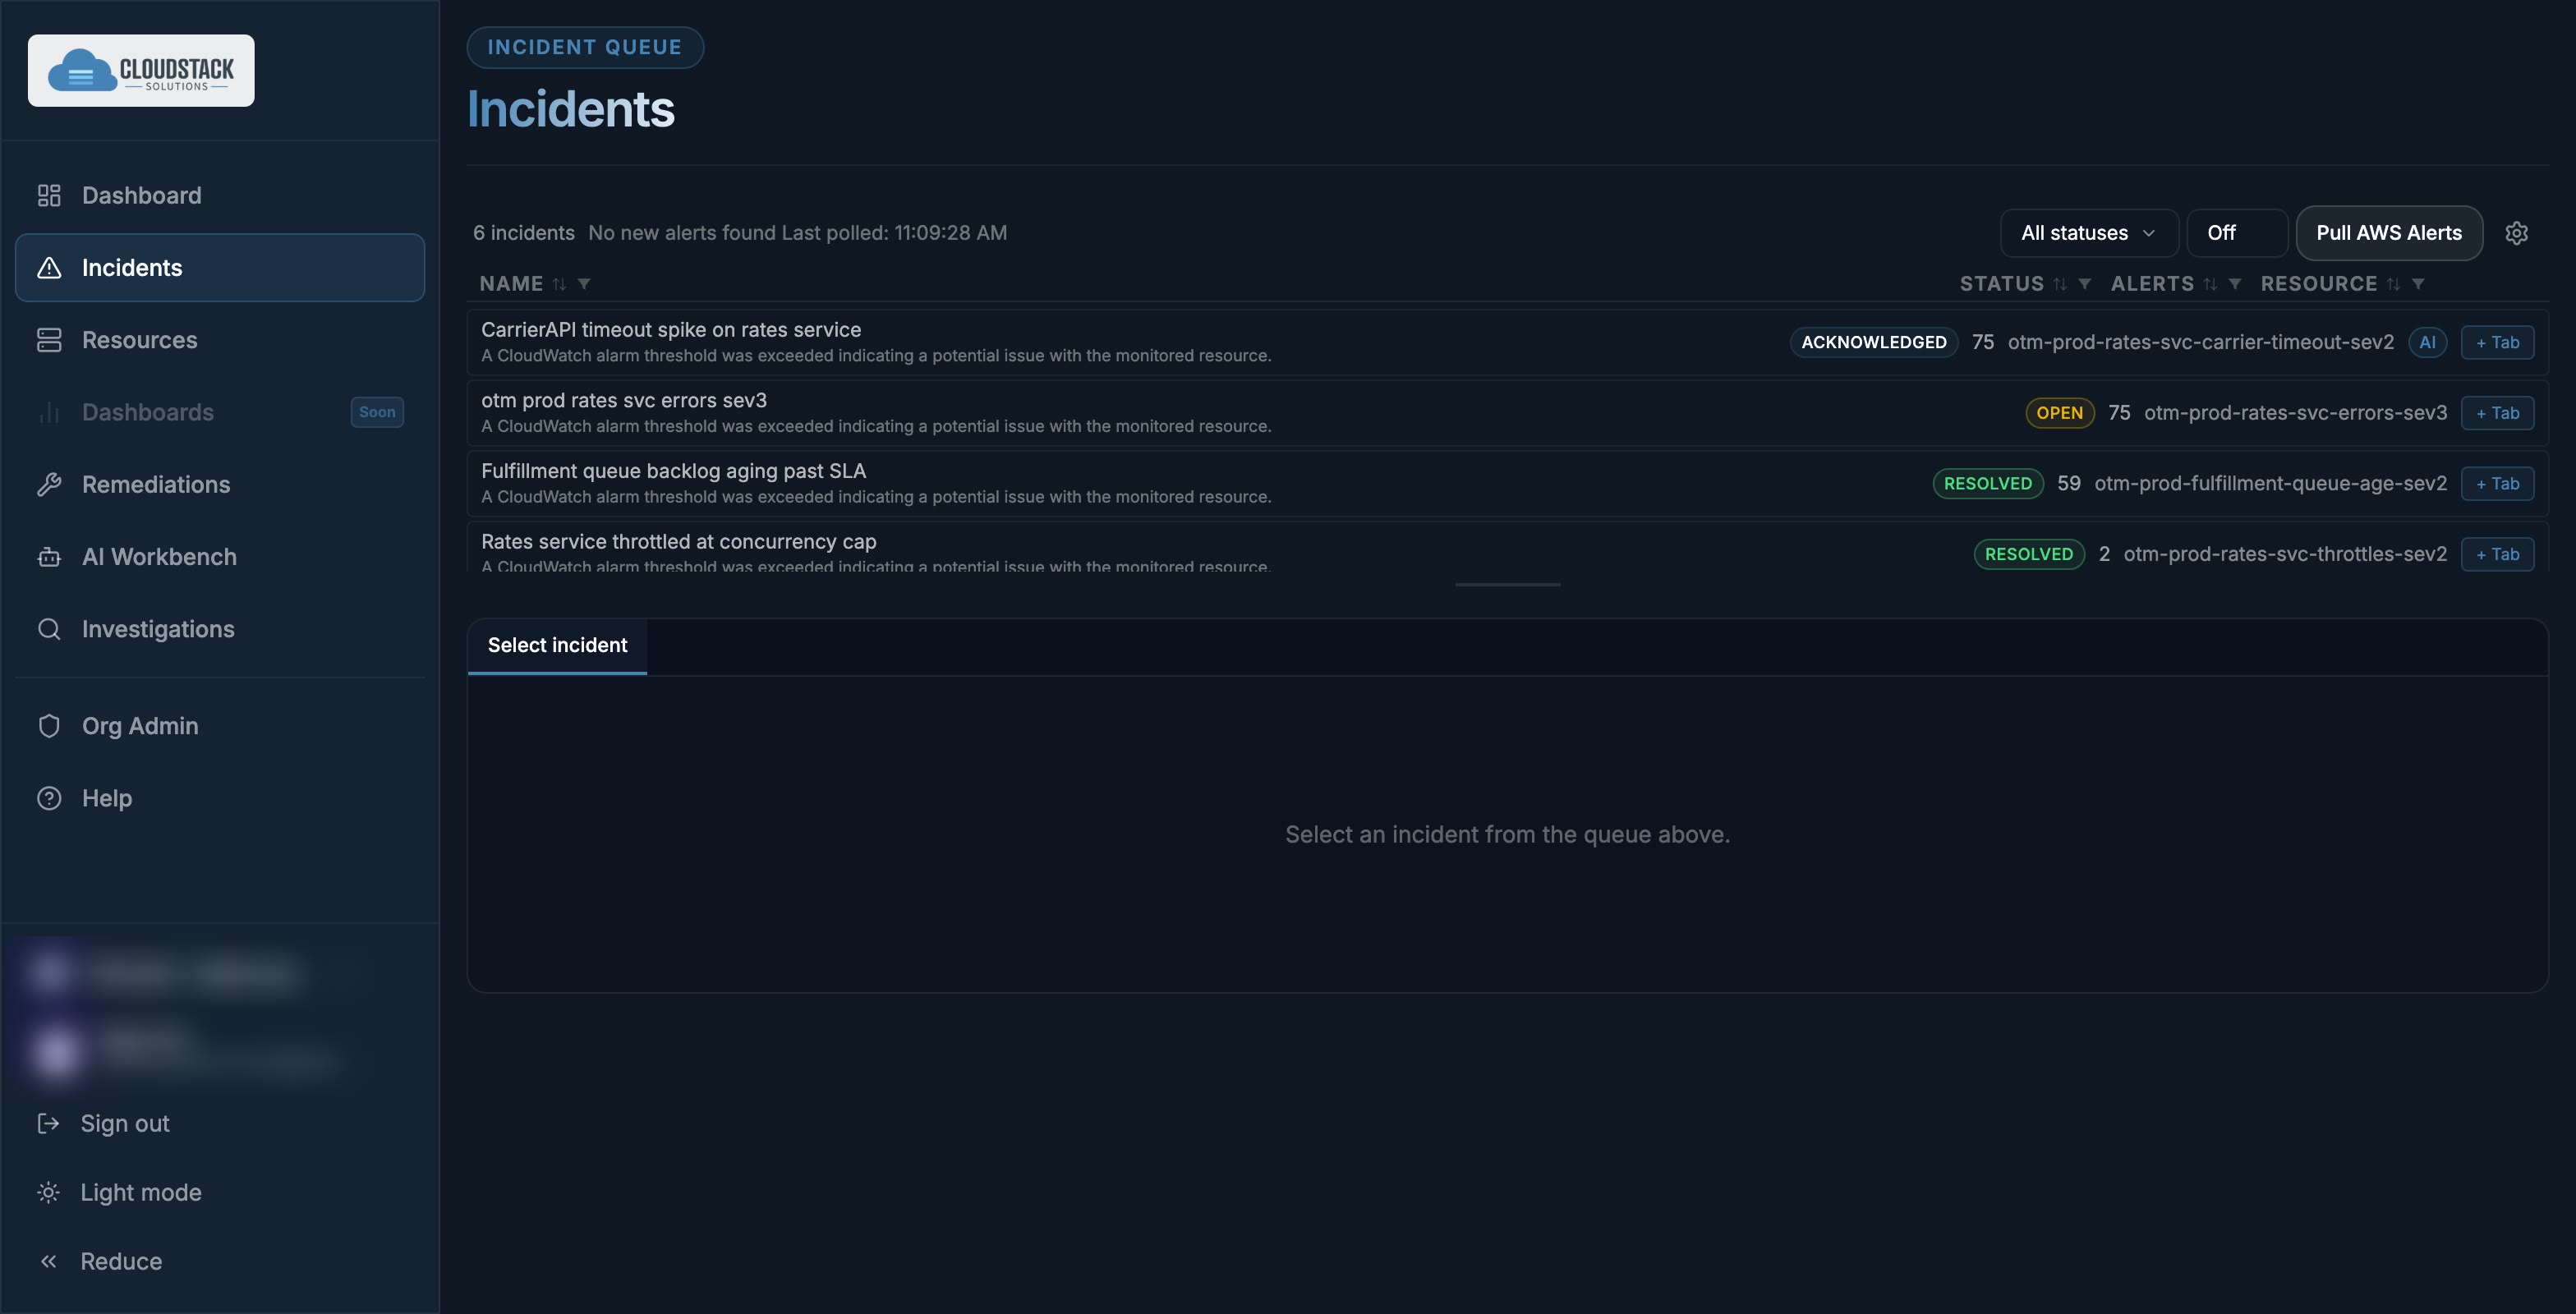
Task: Filter the Name column
Action: tap(584, 284)
